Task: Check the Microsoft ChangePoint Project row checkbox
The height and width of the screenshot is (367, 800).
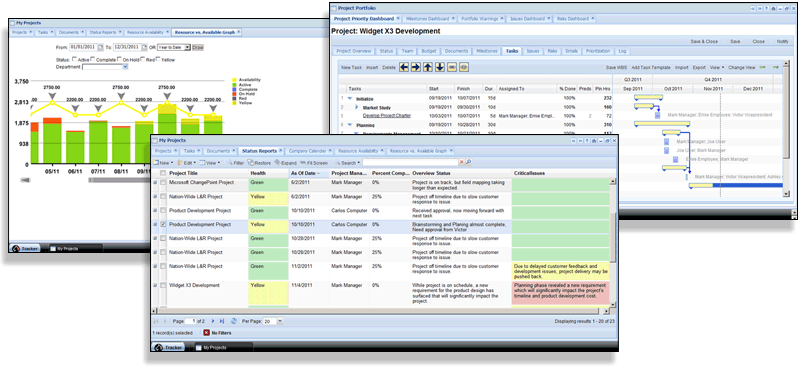Action: pyautogui.click(x=163, y=182)
